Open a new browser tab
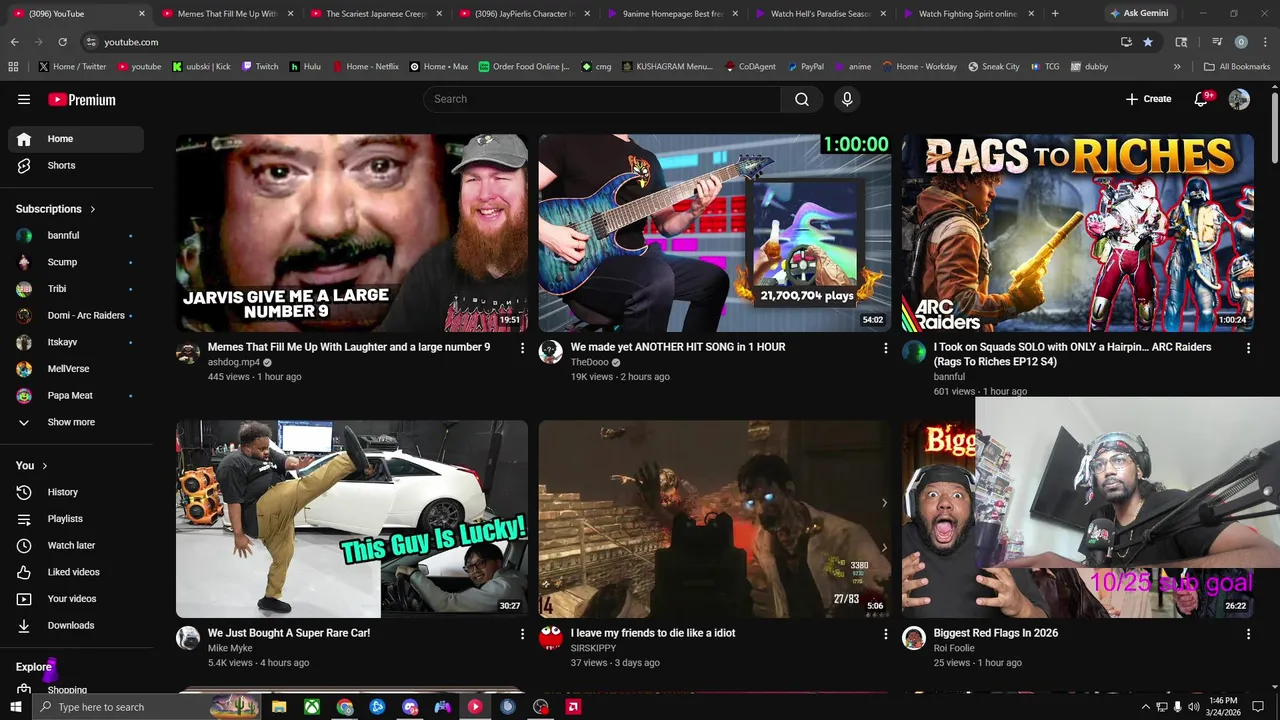Viewport: 1280px width, 720px height. (1055, 14)
